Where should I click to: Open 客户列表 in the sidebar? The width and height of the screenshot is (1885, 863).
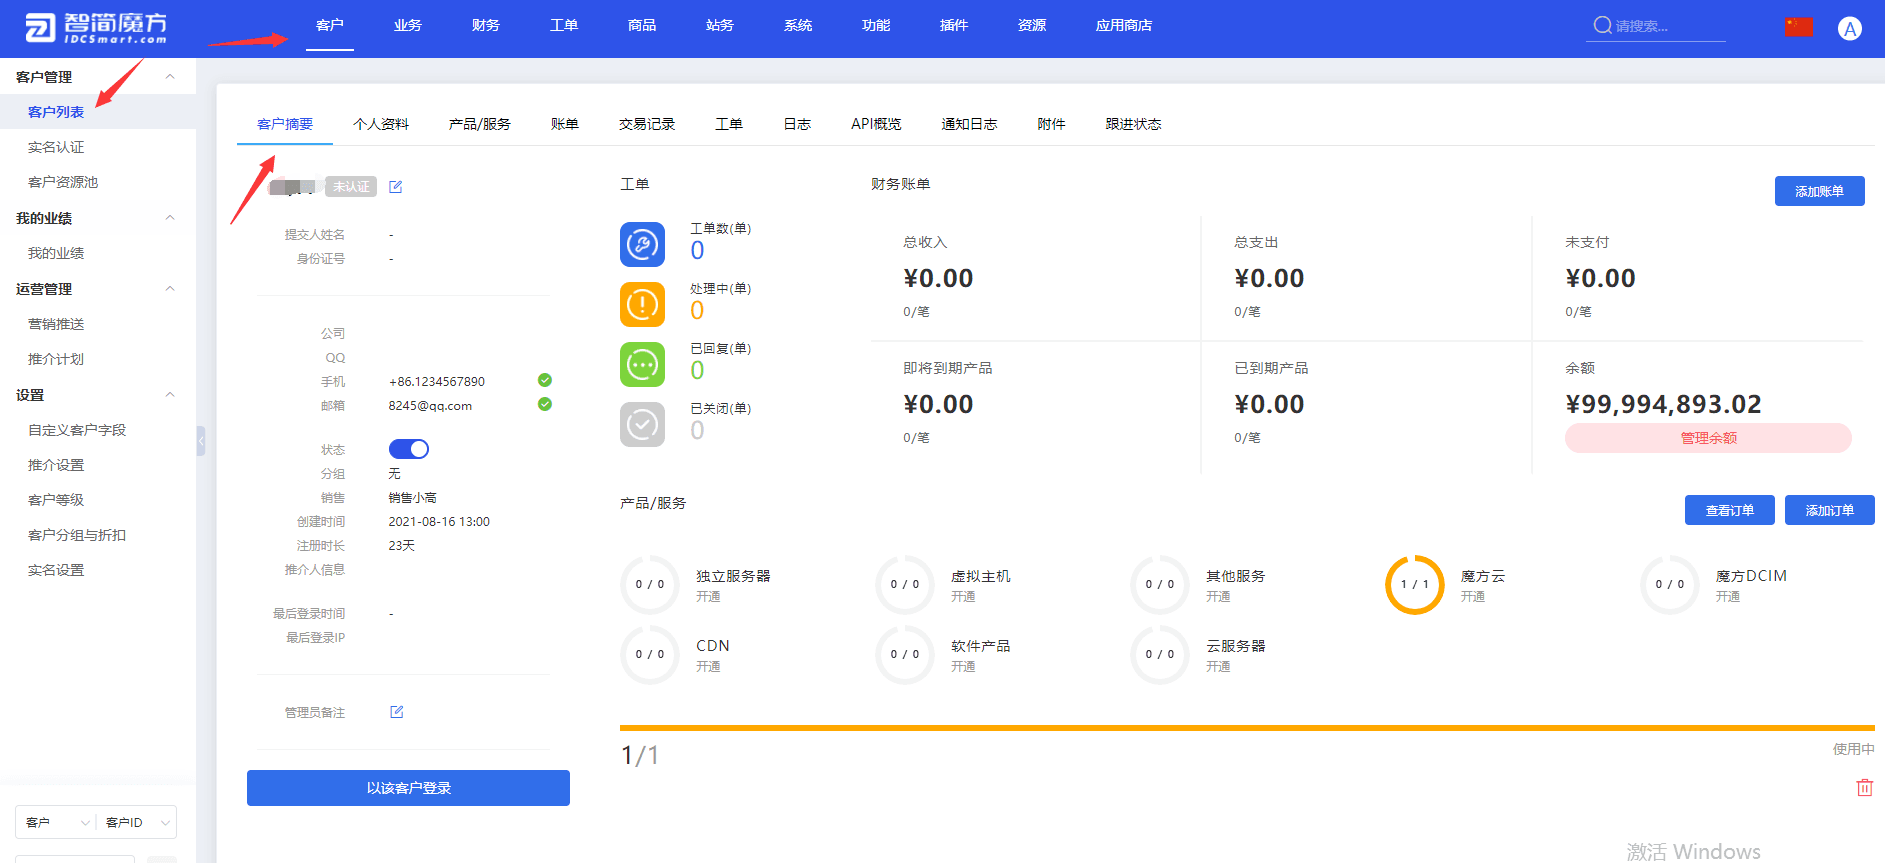point(56,112)
